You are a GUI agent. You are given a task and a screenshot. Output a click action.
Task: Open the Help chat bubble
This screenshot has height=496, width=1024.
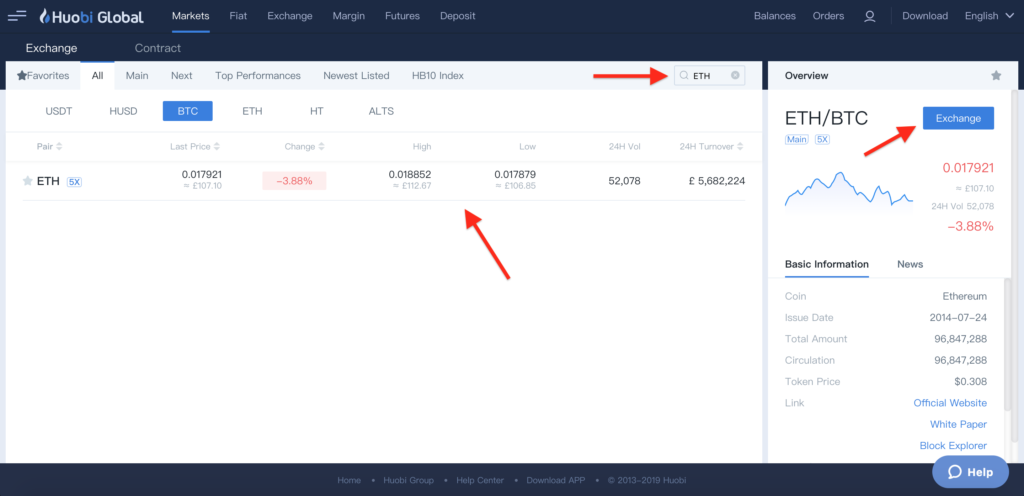pos(970,472)
